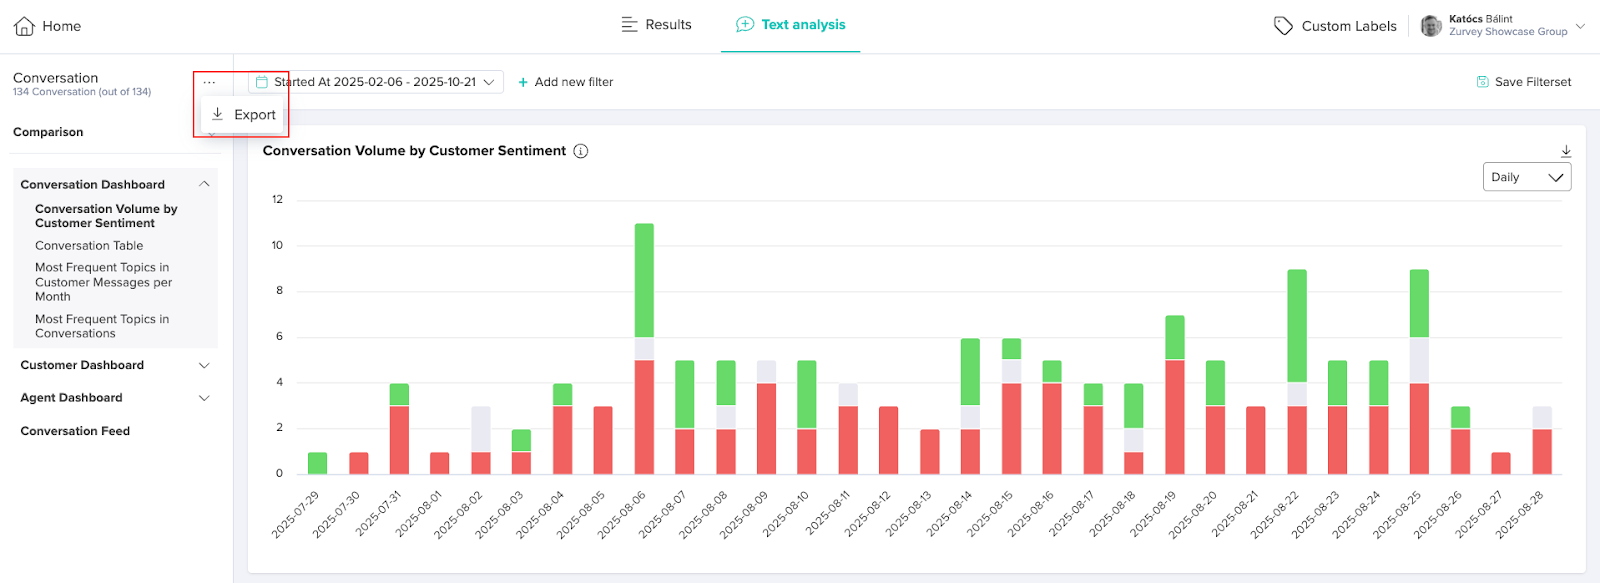Open Conversation Table in the sidebar

pyautogui.click(x=89, y=246)
